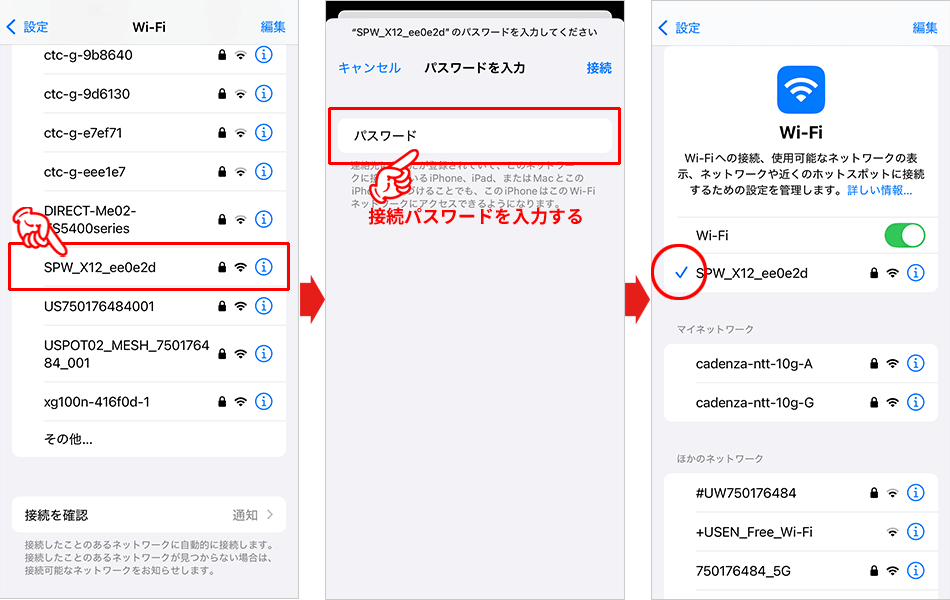
Task: View #UW750176484 network details via info icon
Action: click(916, 492)
